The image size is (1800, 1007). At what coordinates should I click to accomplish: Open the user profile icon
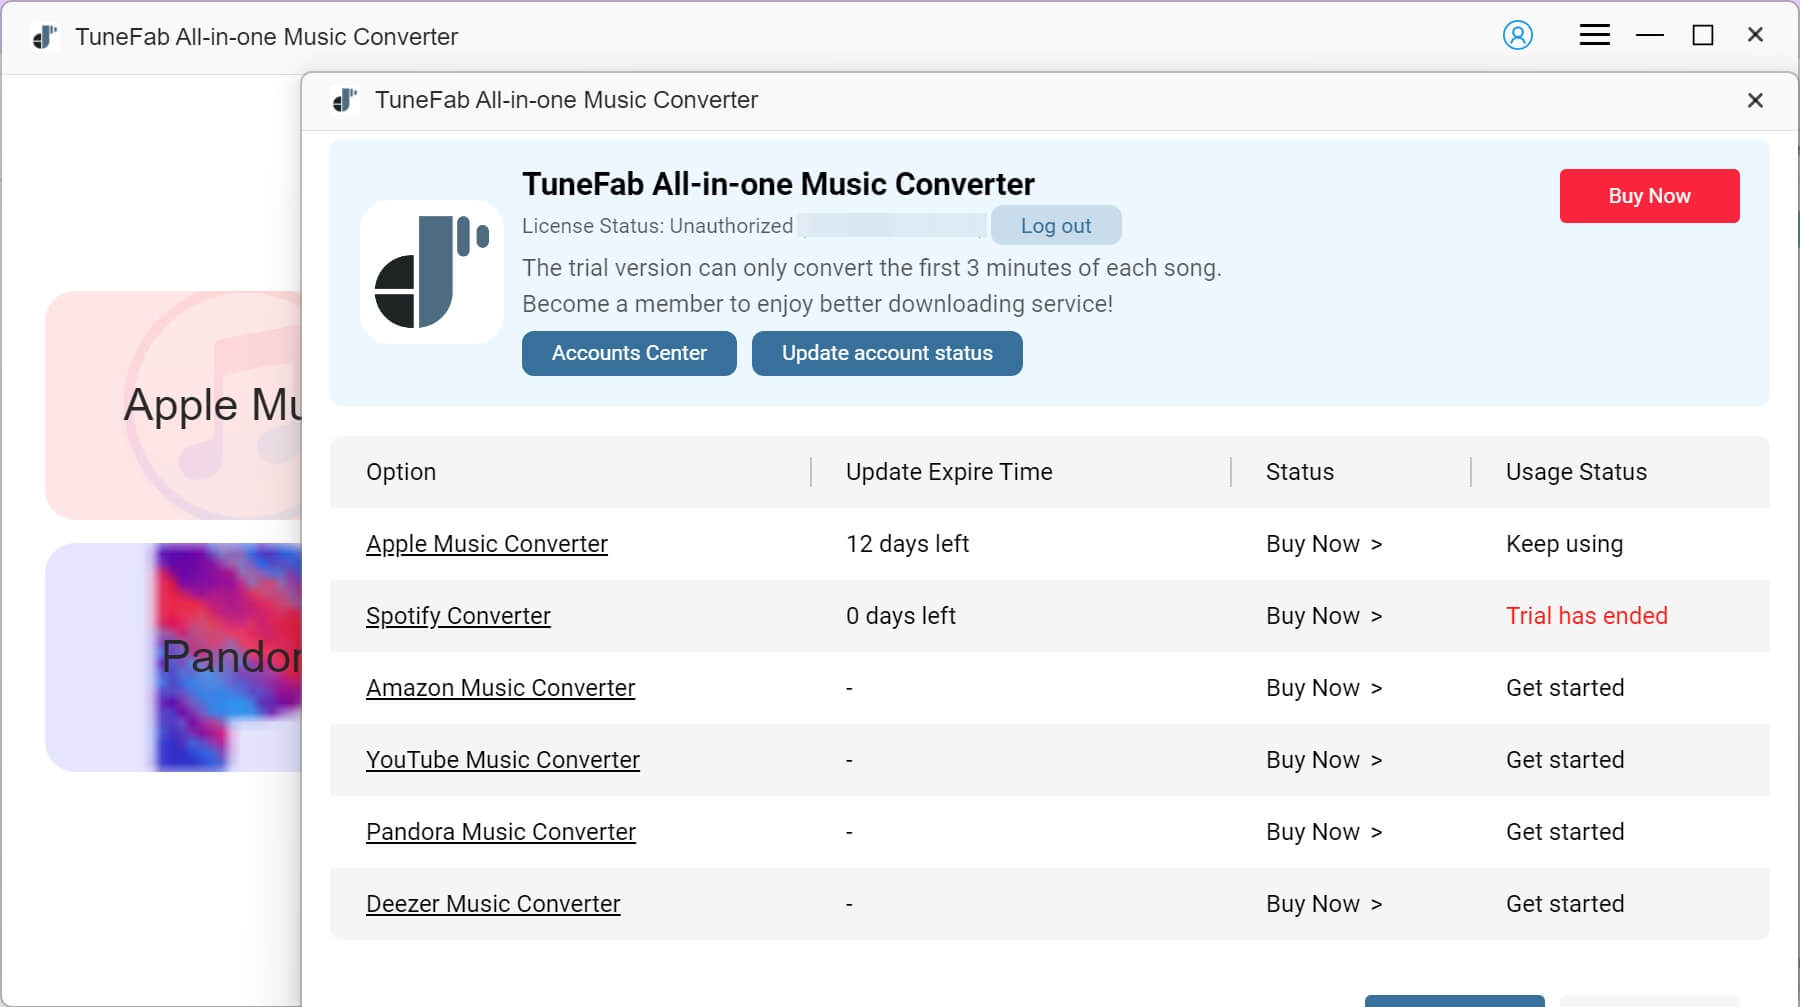point(1518,35)
